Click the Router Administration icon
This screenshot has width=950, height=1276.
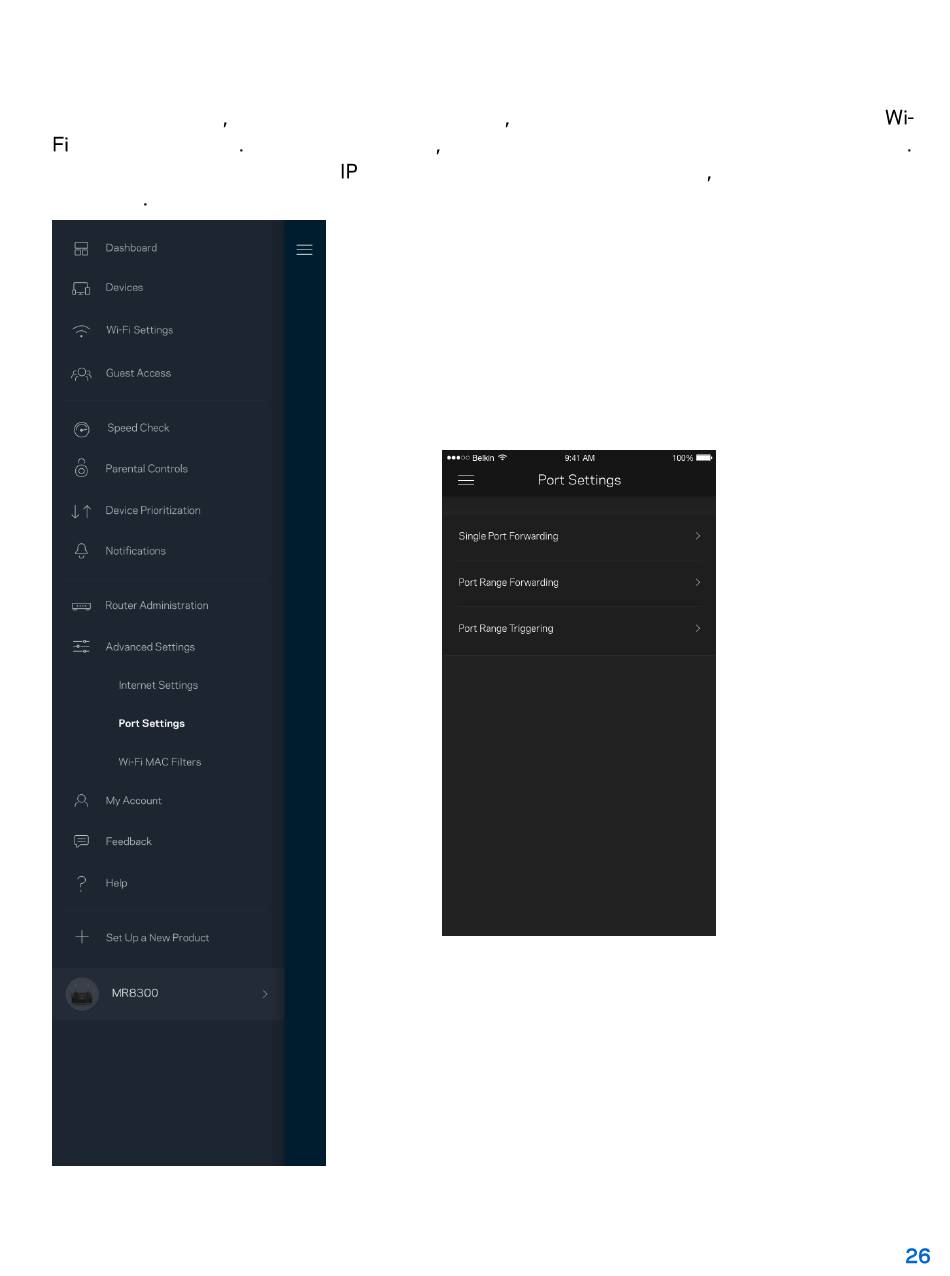pos(82,606)
